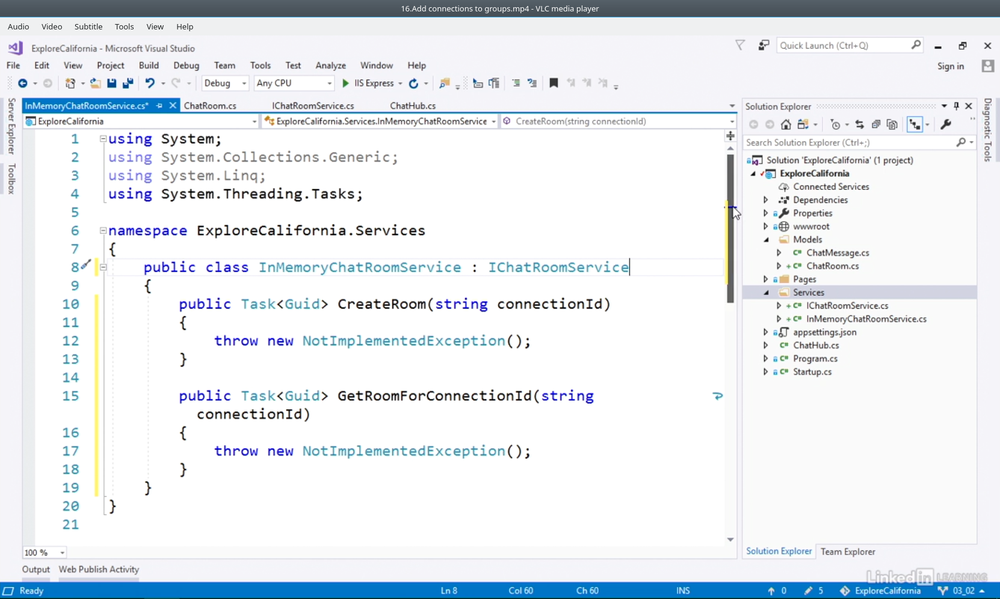The width and height of the screenshot is (1000, 599).
Task: Open the Any CPU platform dropdown
Action: [329, 83]
